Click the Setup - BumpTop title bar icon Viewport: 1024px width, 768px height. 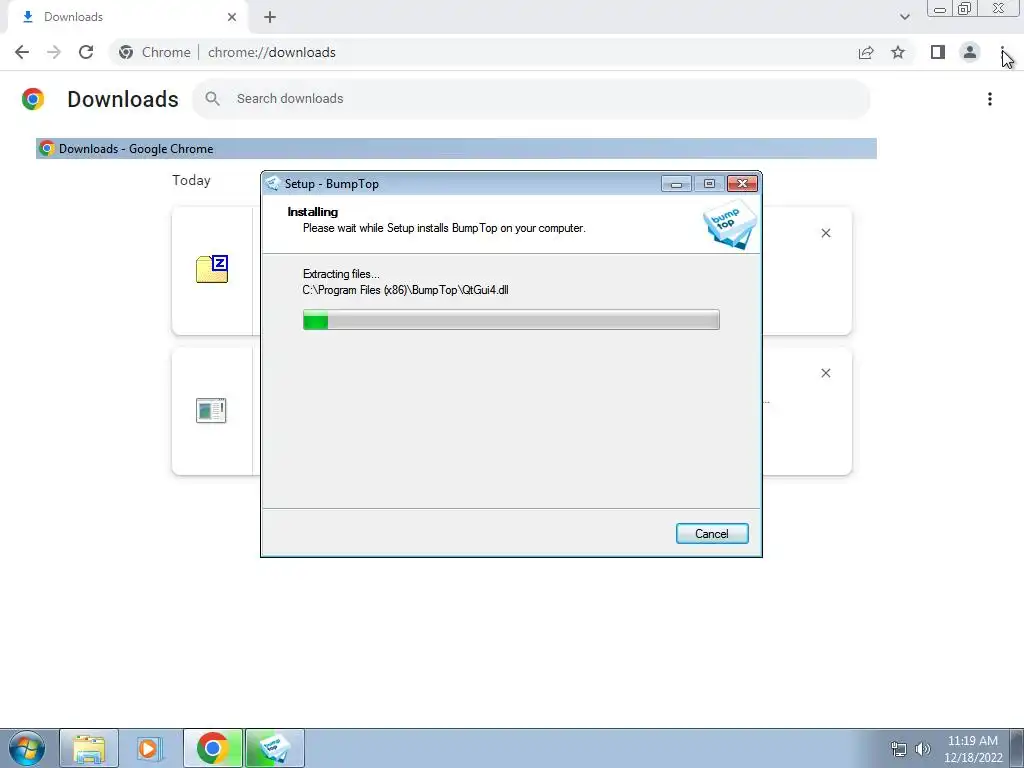point(274,184)
